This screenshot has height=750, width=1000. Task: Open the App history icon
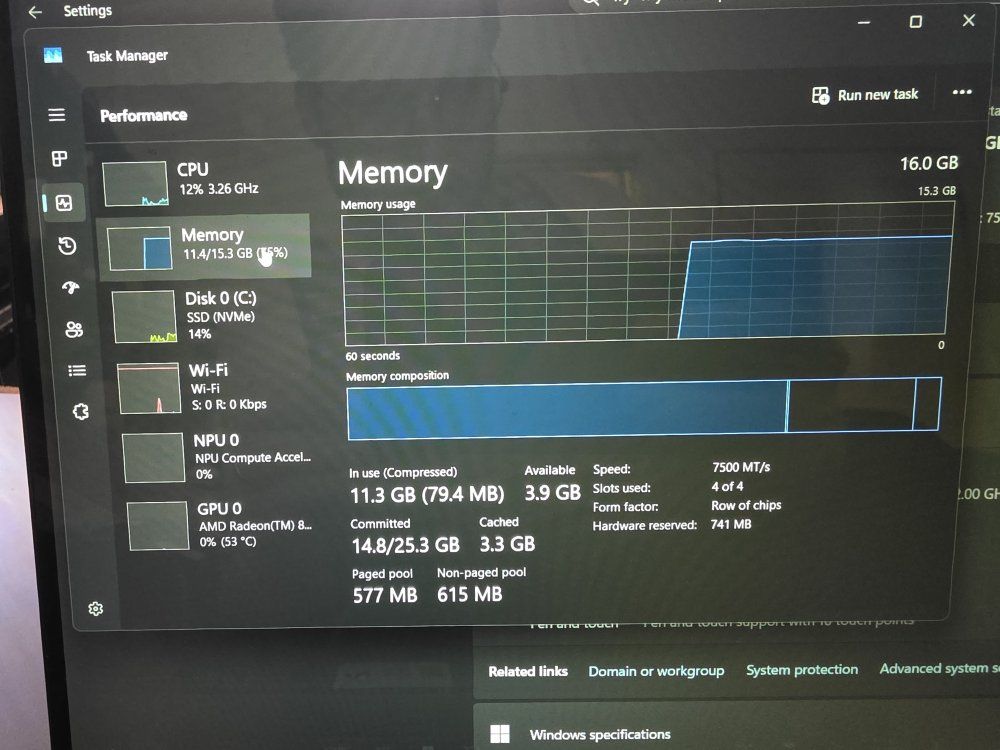tap(67, 246)
